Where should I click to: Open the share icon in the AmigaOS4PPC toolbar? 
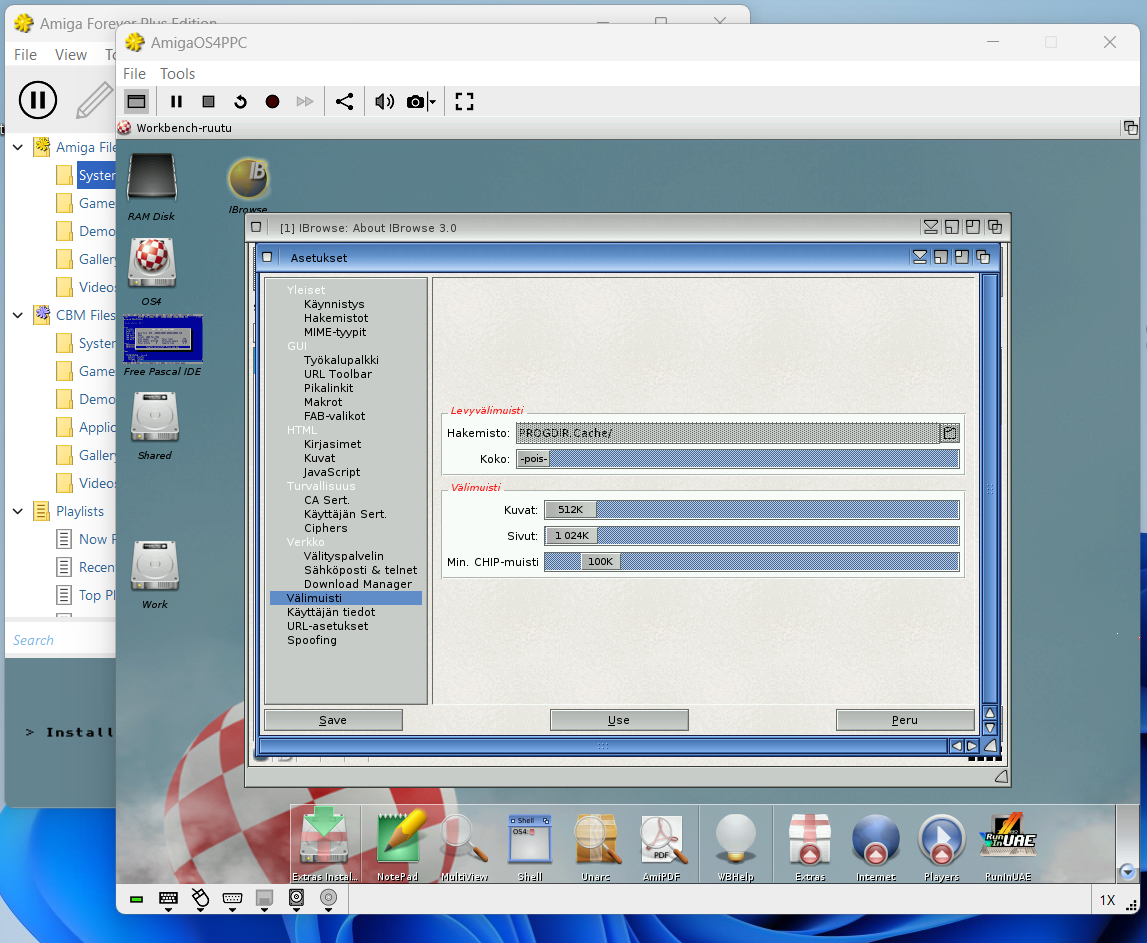(x=345, y=102)
